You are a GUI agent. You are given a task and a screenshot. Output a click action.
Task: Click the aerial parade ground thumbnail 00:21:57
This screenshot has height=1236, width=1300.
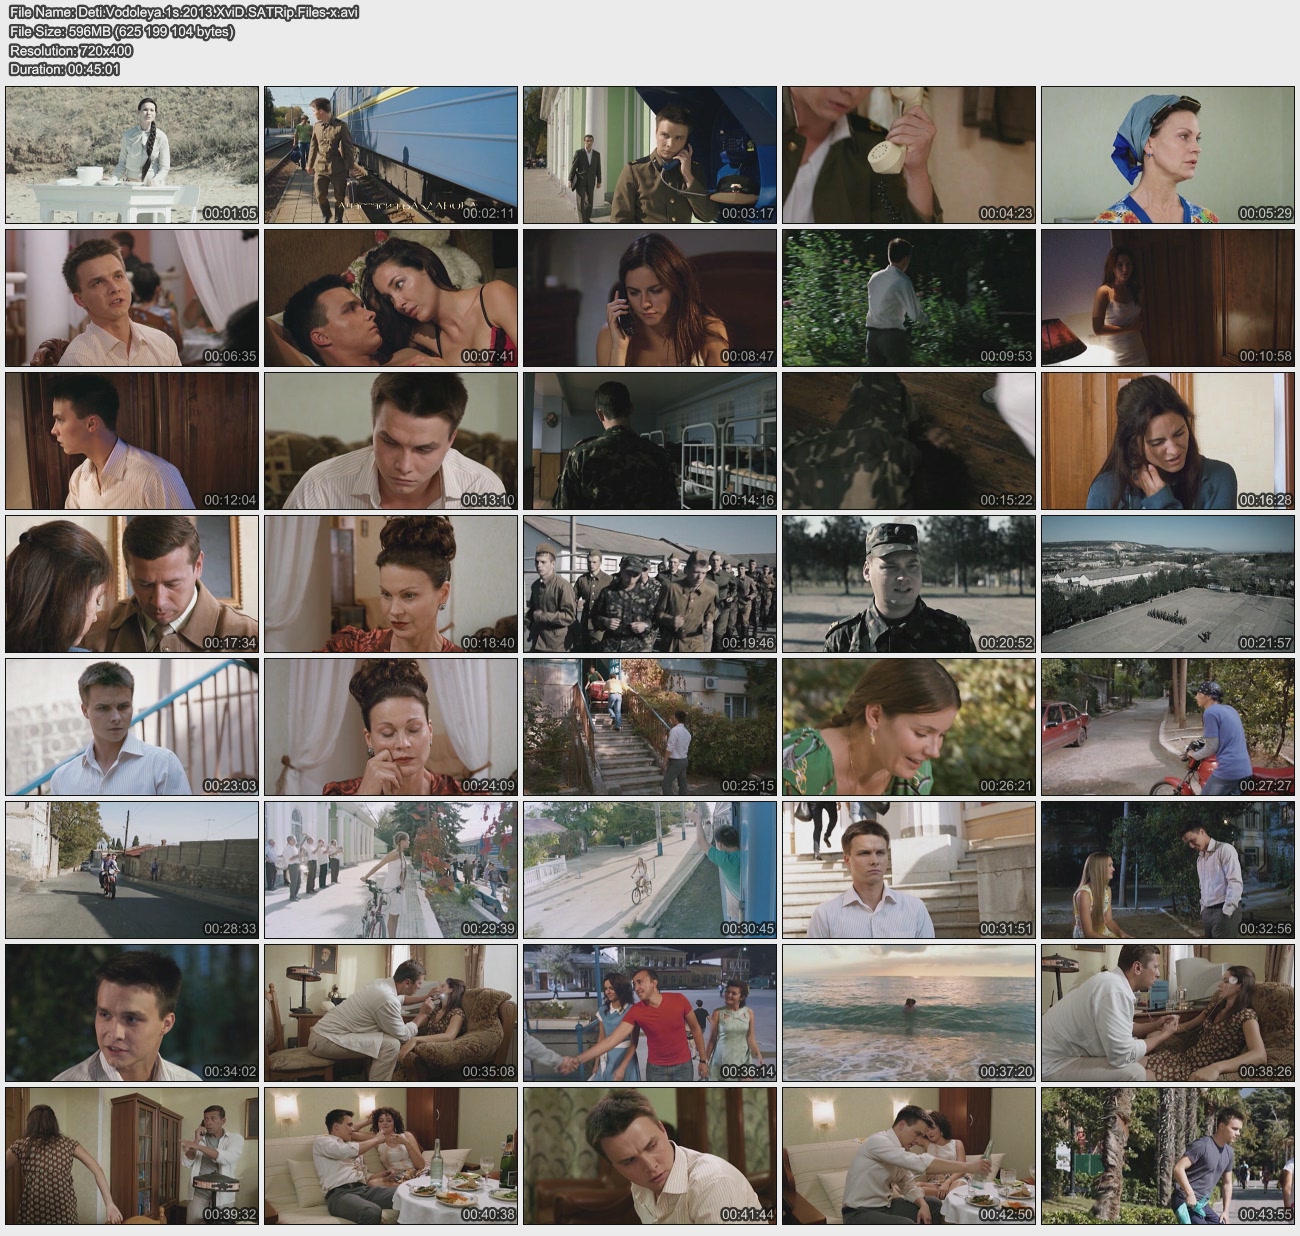click(1167, 584)
